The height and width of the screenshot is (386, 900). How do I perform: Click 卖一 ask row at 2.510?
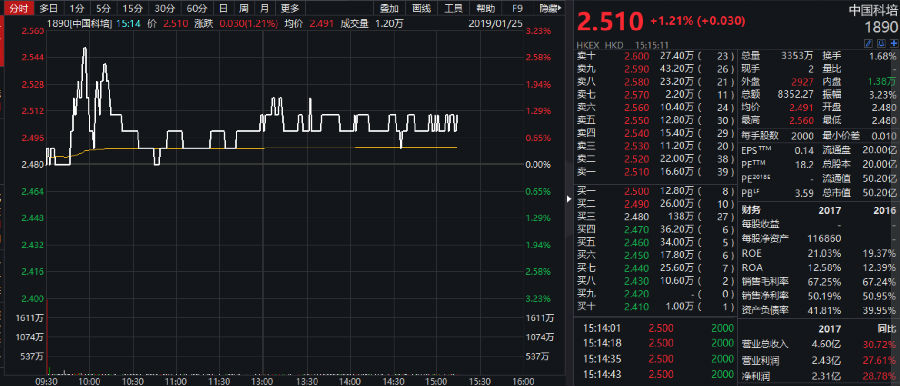655,172
